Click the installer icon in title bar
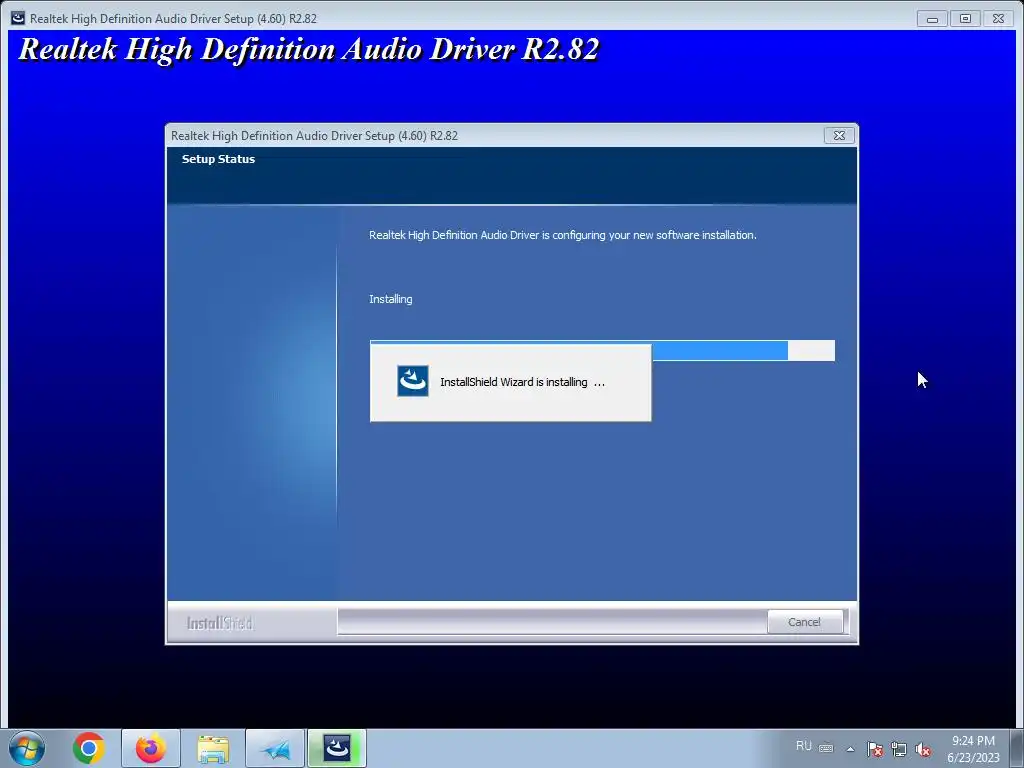 pyautogui.click(x=18, y=18)
